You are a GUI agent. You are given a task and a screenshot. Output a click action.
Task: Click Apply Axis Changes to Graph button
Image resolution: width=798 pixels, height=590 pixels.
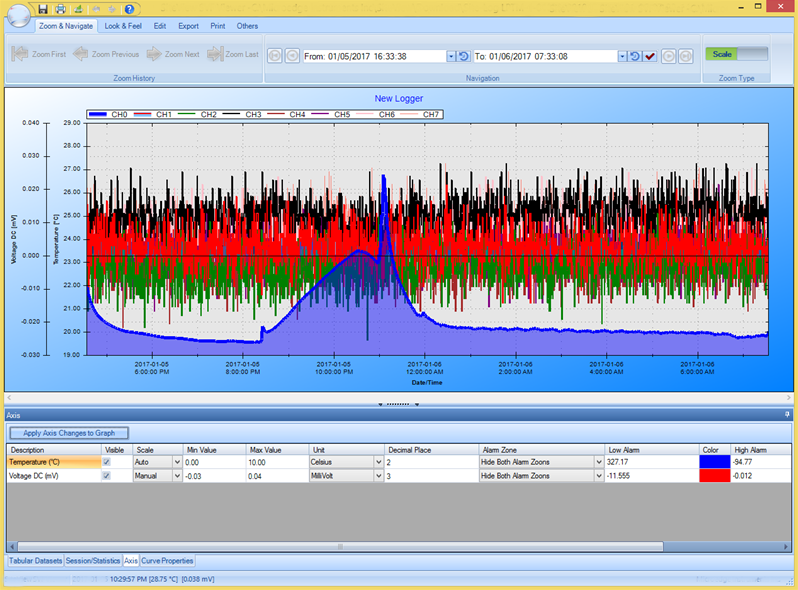pos(69,433)
